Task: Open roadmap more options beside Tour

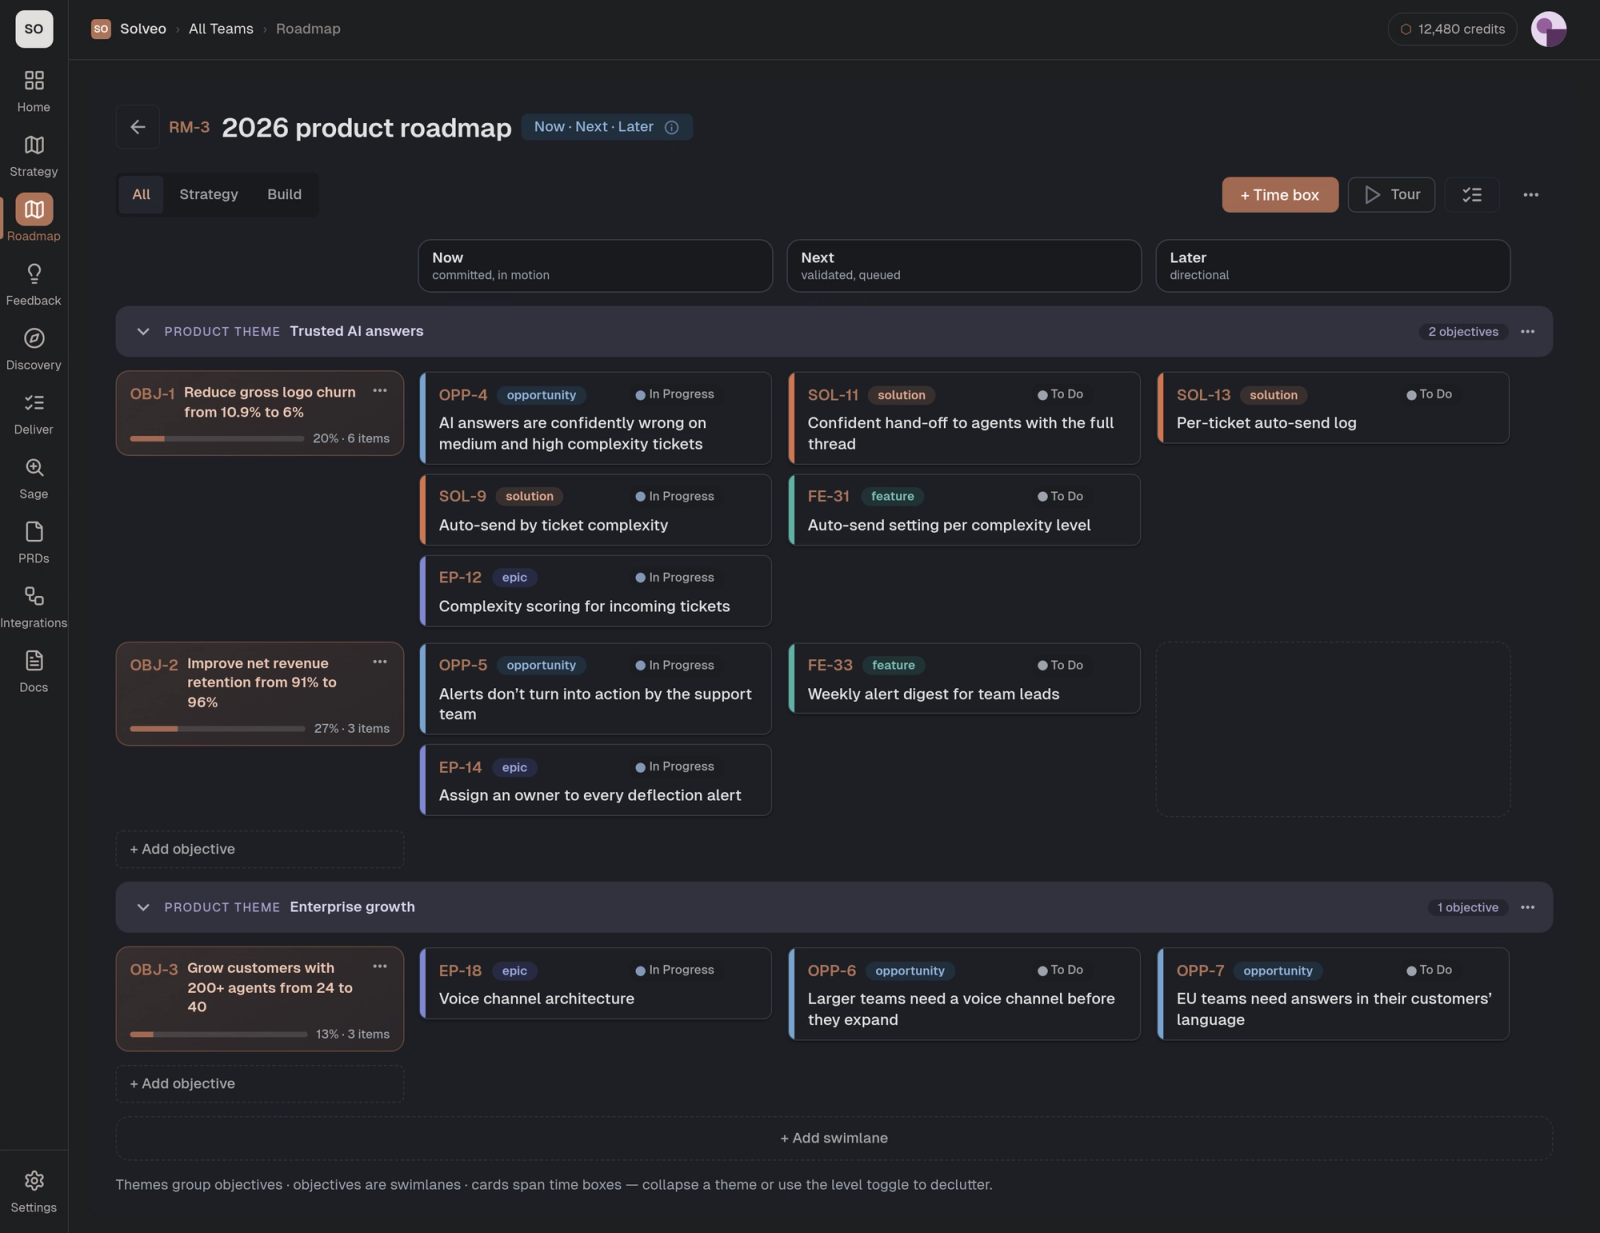Action: pyautogui.click(x=1531, y=195)
